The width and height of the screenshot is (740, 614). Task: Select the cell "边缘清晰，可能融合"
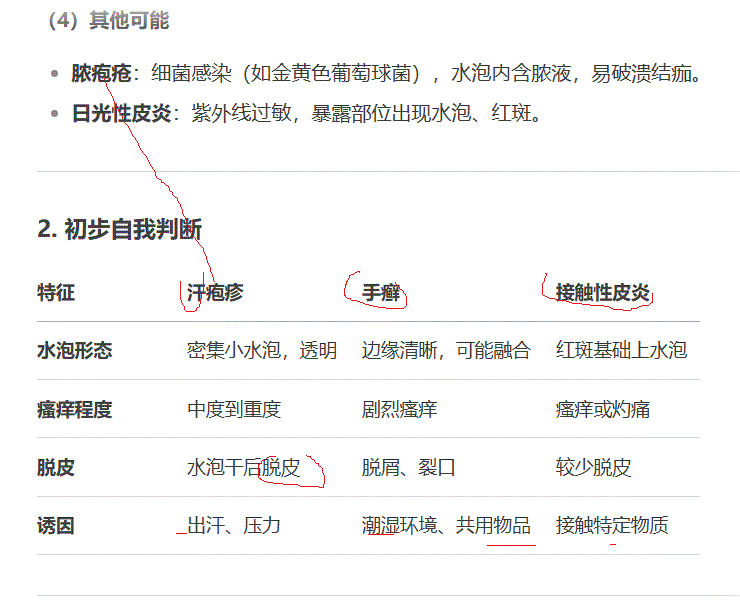pyautogui.click(x=446, y=351)
